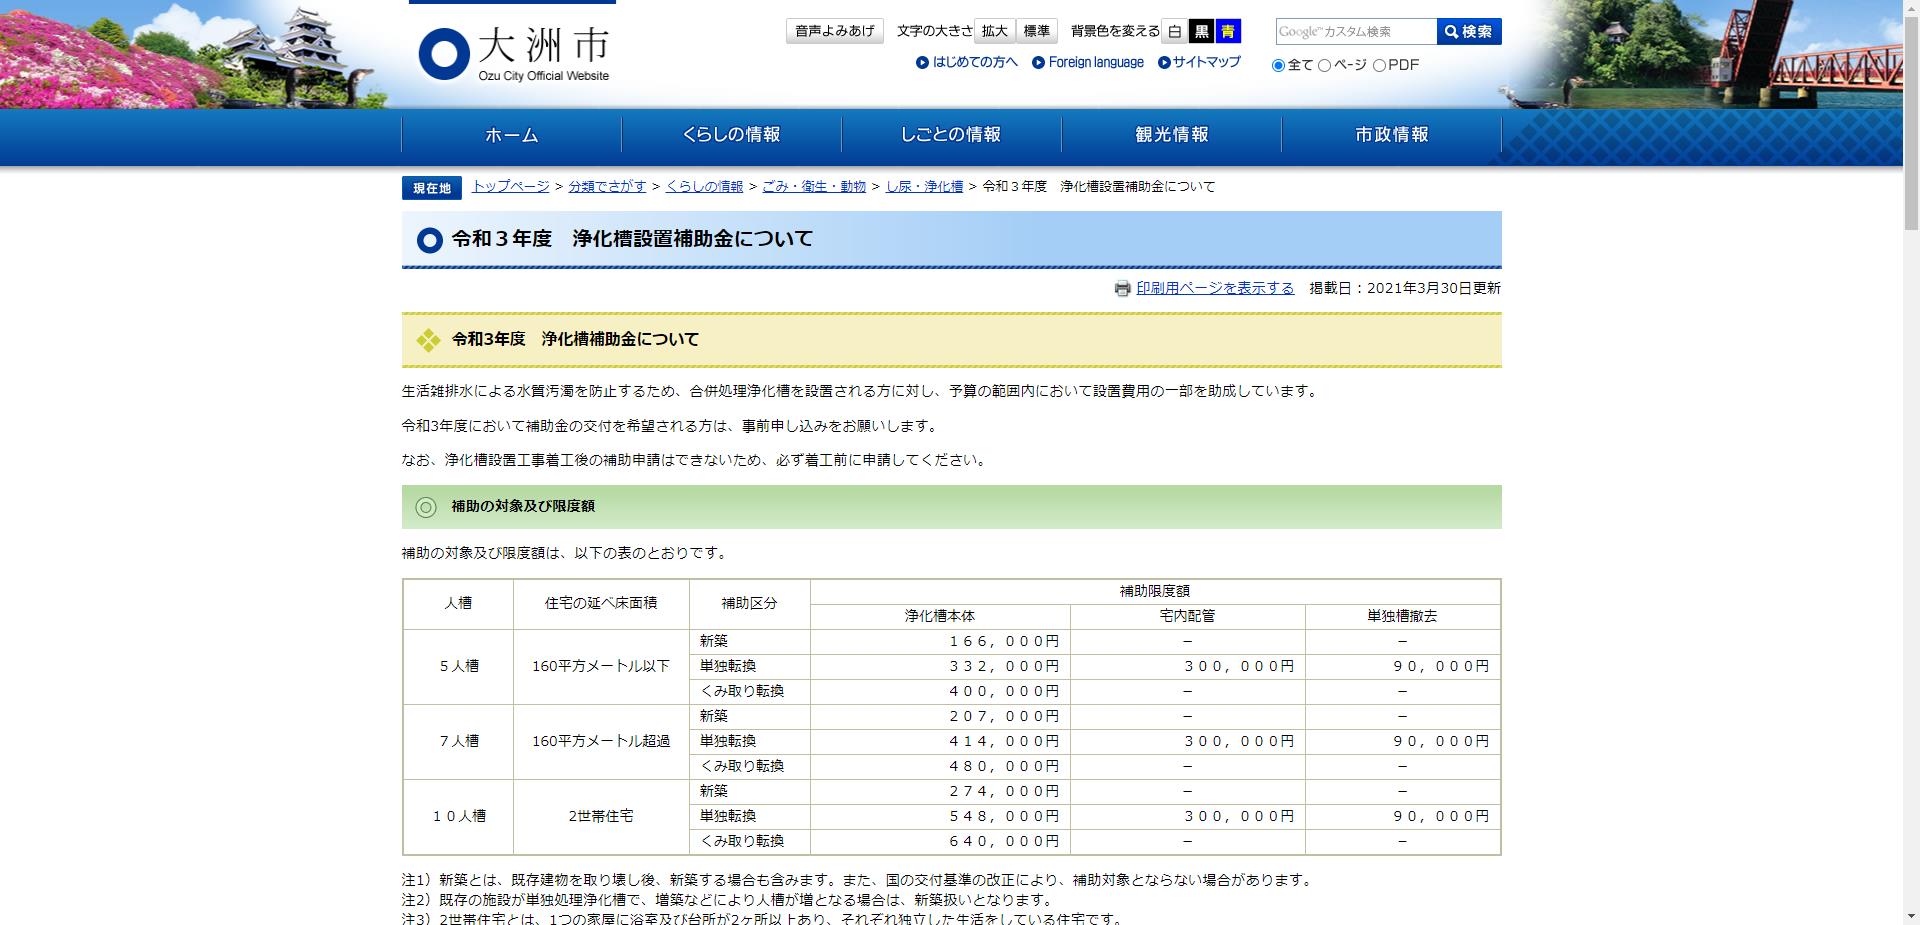Click the arrow icon next to サイトマップ
Viewport: 1920px width, 925px height.
tap(1163, 63)
